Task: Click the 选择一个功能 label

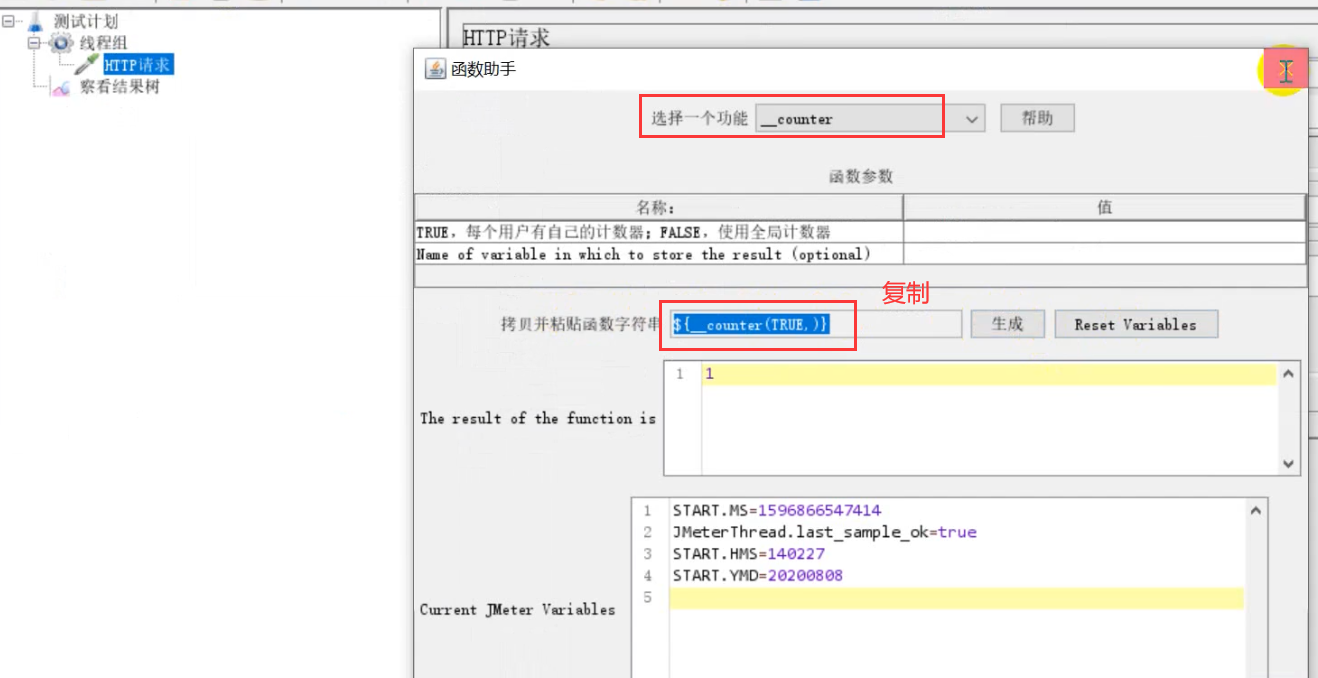Action: pyautogui.click(x=699, y=118)
